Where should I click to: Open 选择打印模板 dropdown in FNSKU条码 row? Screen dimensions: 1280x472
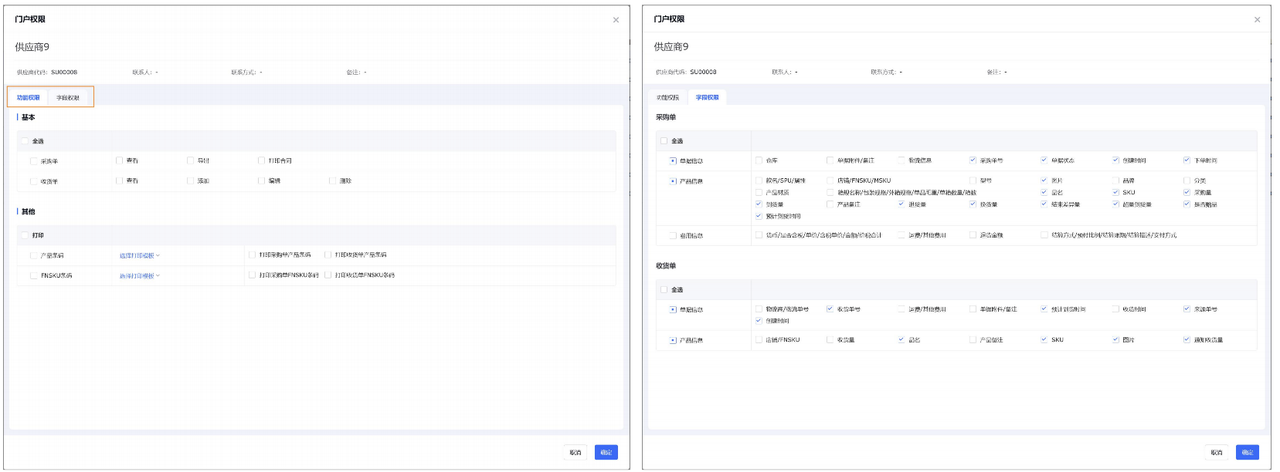pos(140,275)
